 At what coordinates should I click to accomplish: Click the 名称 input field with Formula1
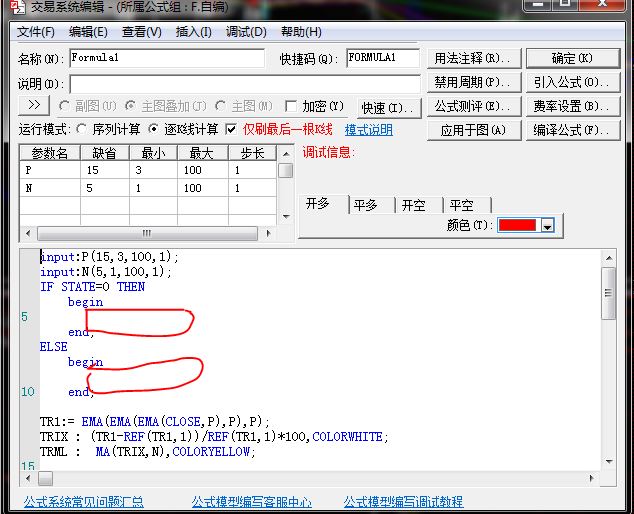tap(167, 58)
